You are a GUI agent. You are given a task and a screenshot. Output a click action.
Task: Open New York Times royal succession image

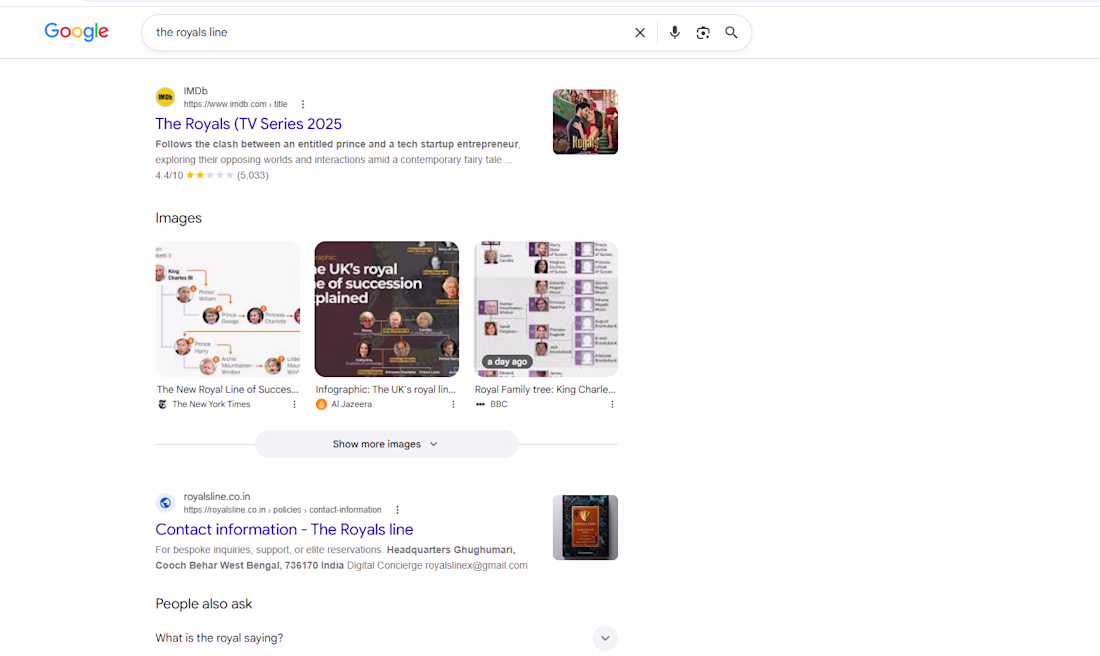pyautogui.click(x=227, y=309)
